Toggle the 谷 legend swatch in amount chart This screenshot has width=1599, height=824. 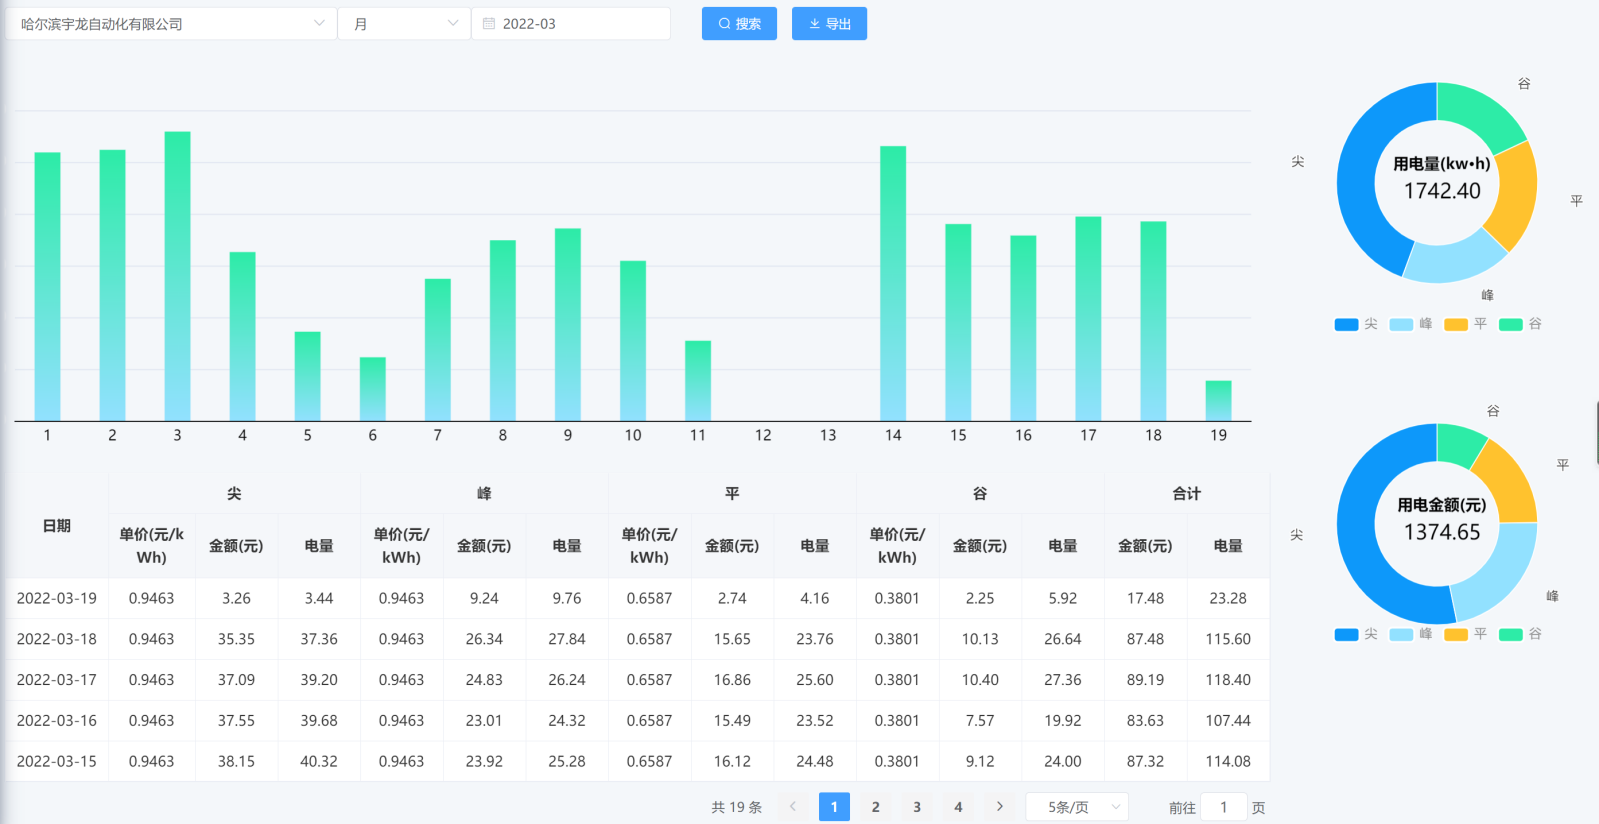click(1511, 634)
